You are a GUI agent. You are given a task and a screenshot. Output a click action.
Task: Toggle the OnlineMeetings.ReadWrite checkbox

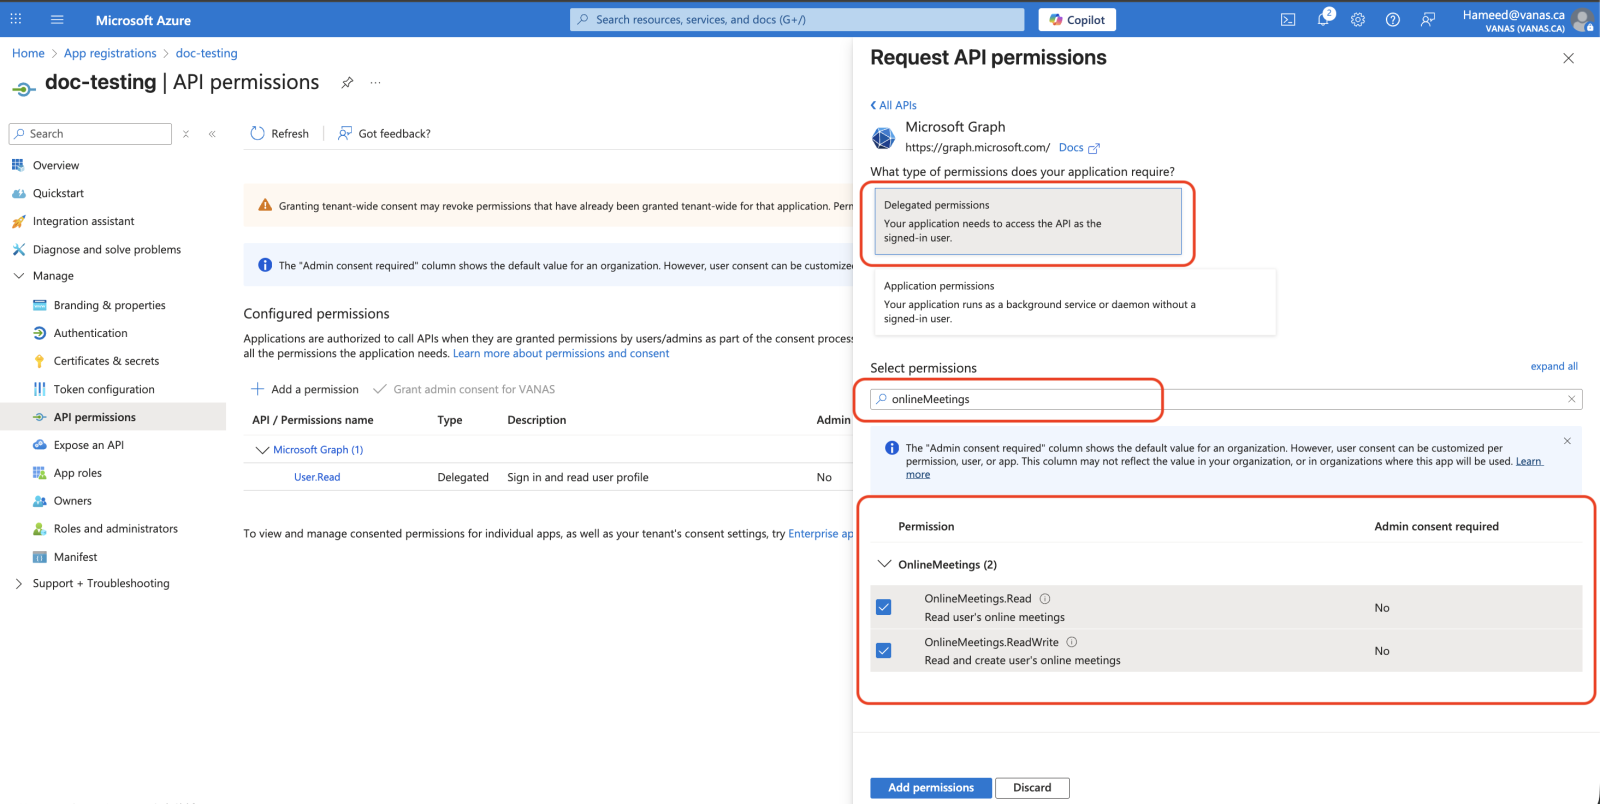pos(884,651)
